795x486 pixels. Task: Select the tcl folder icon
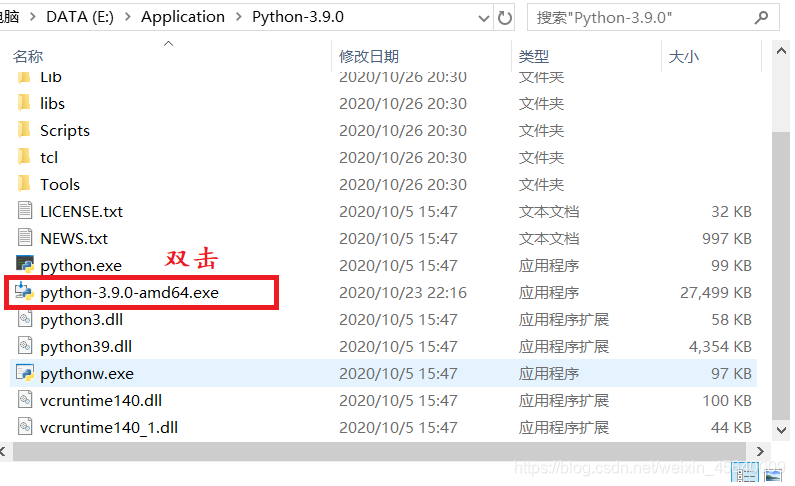point(24,157)
